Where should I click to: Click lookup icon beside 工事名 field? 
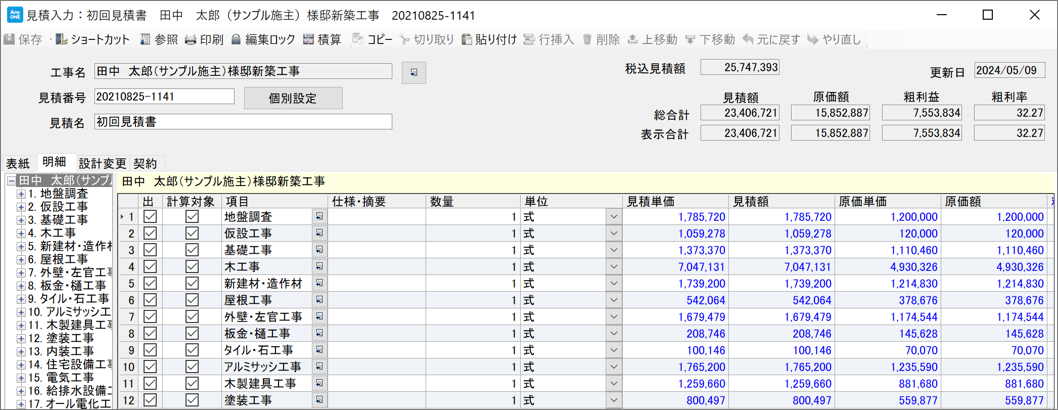(x=414, y=72)
